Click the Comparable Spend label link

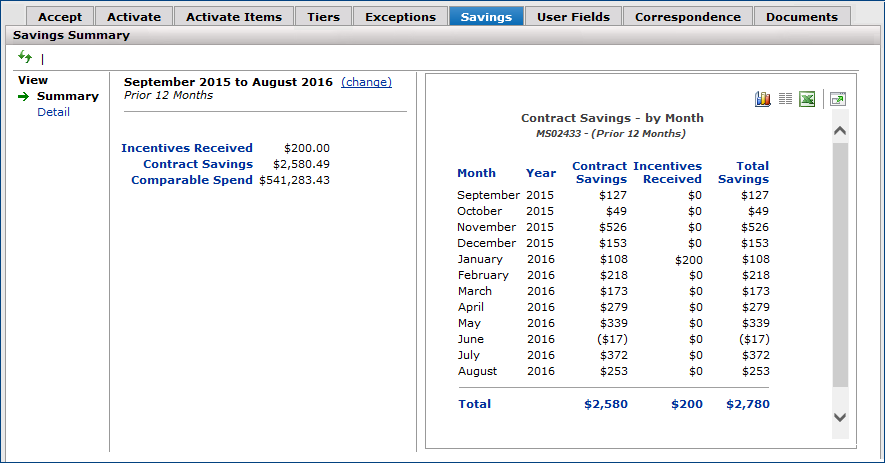click(x=192, y=180)
